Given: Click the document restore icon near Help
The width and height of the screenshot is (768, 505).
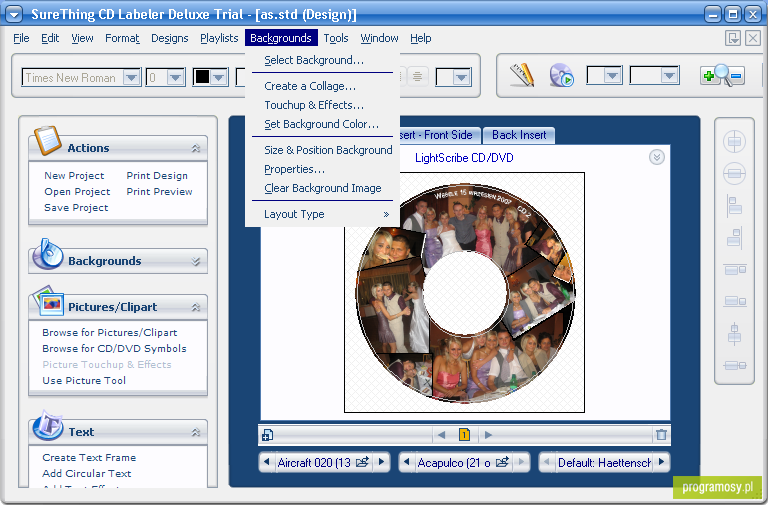Looking at the screenshot, I should tap(733, 38).
